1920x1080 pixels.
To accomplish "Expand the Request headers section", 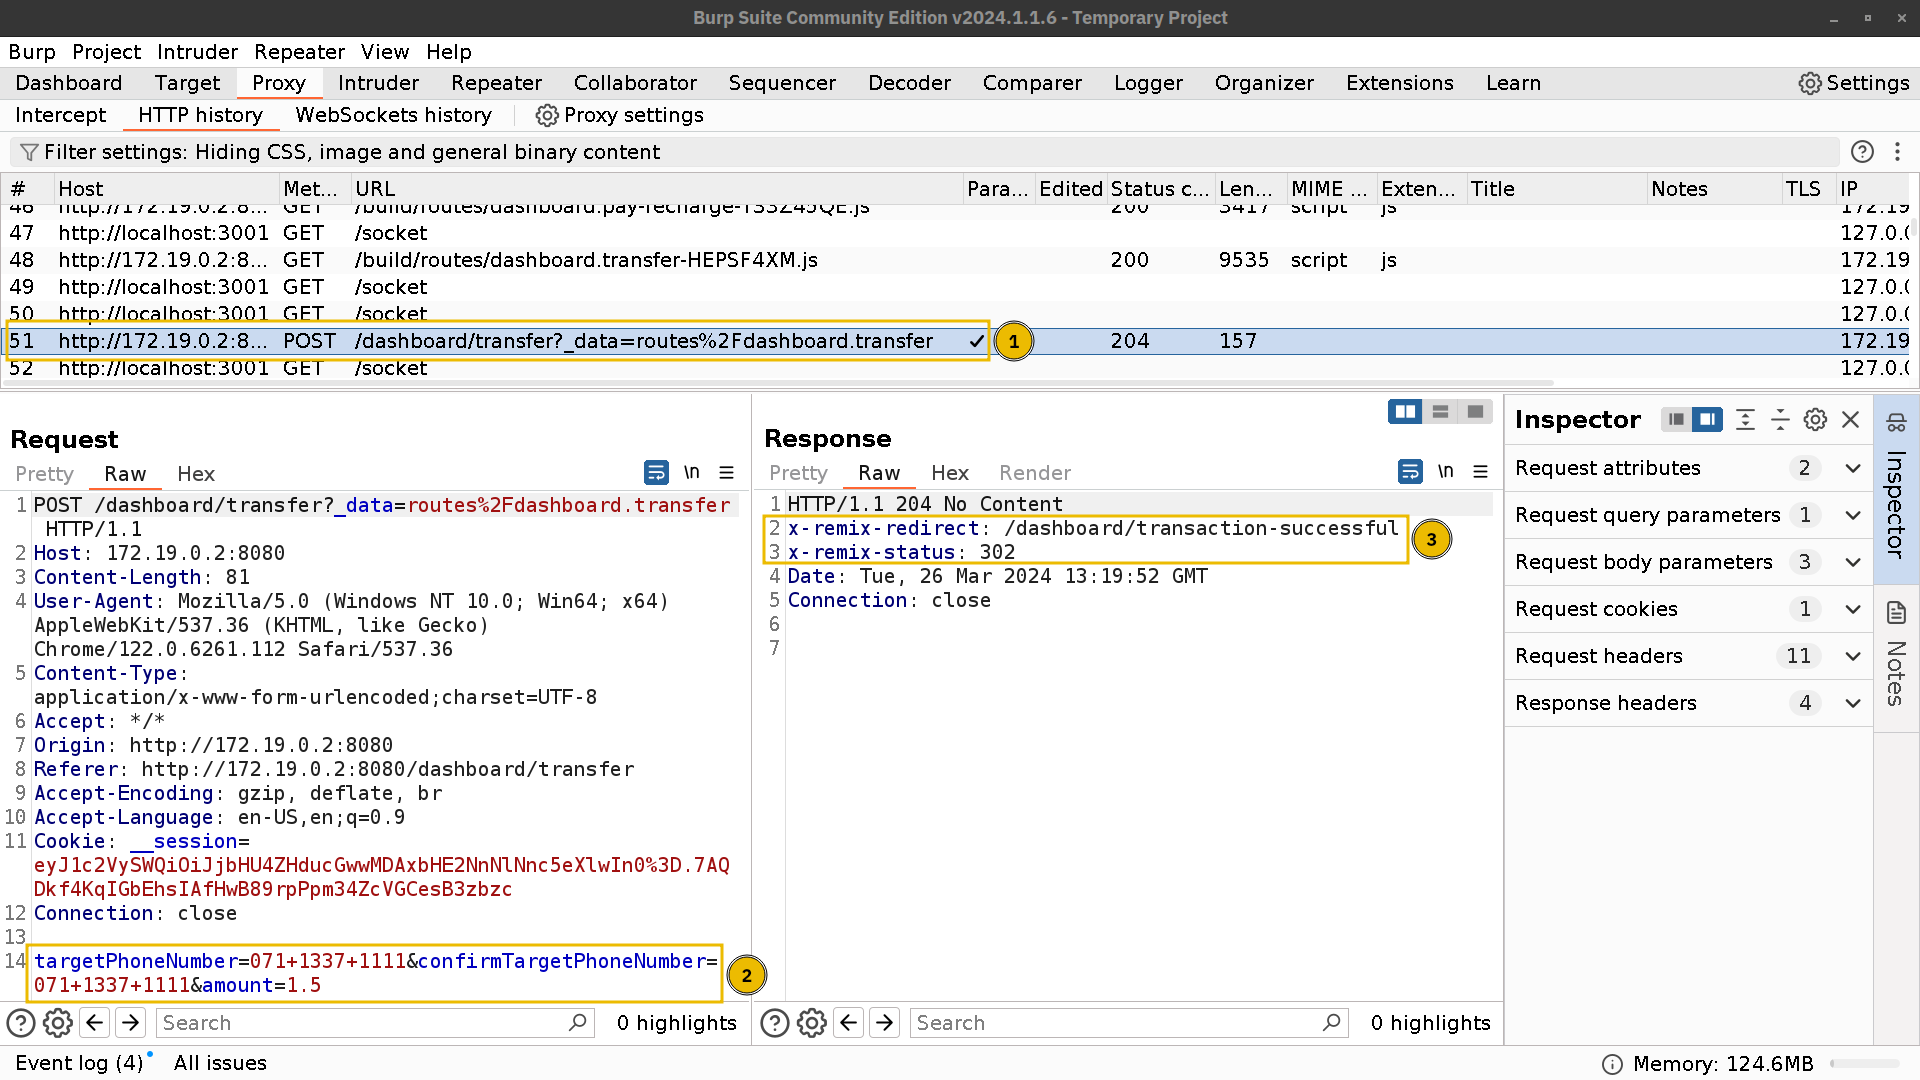I will [x=1852, y=656].
